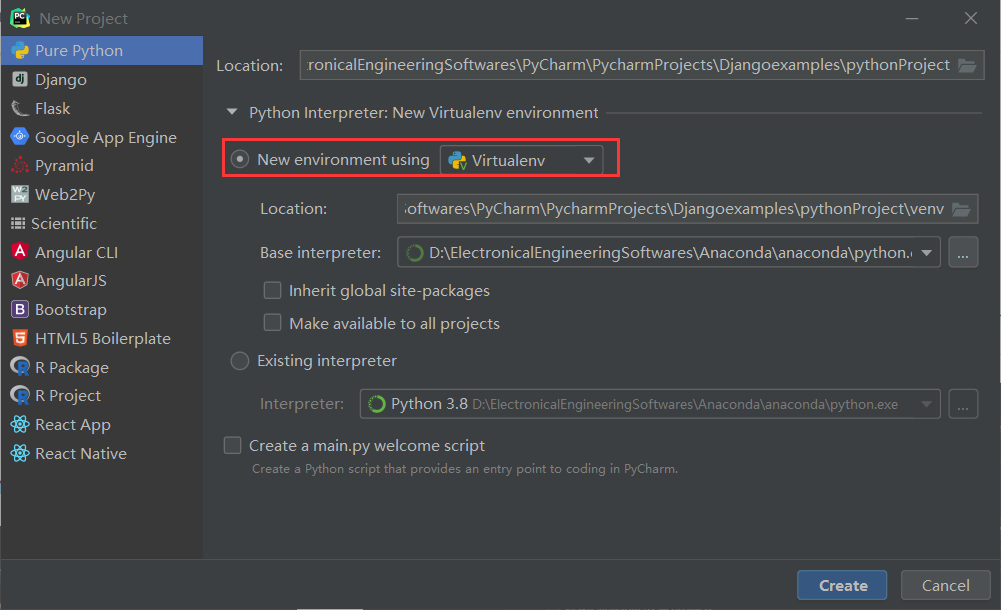The height and width of the screenshot is (610, 1001).
Task: Tick Create a main.py welcome script
Action: click(x=232, y=445)
